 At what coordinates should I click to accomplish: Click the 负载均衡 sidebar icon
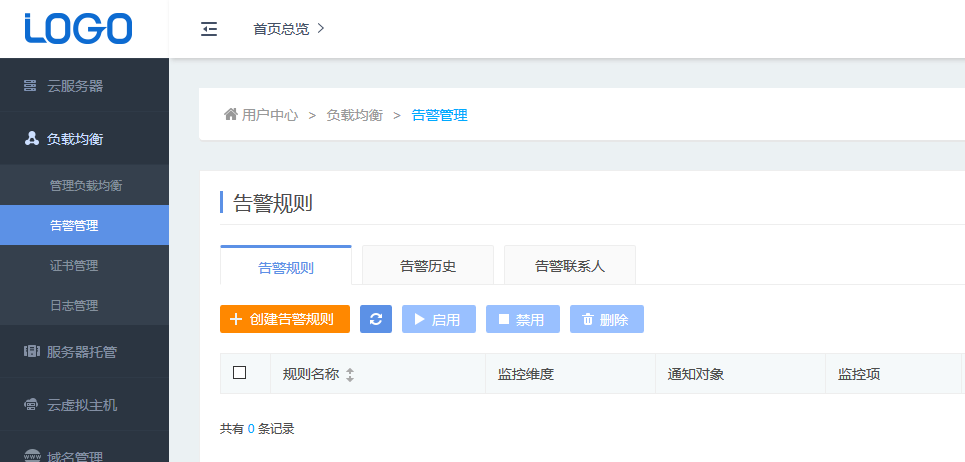31,138
